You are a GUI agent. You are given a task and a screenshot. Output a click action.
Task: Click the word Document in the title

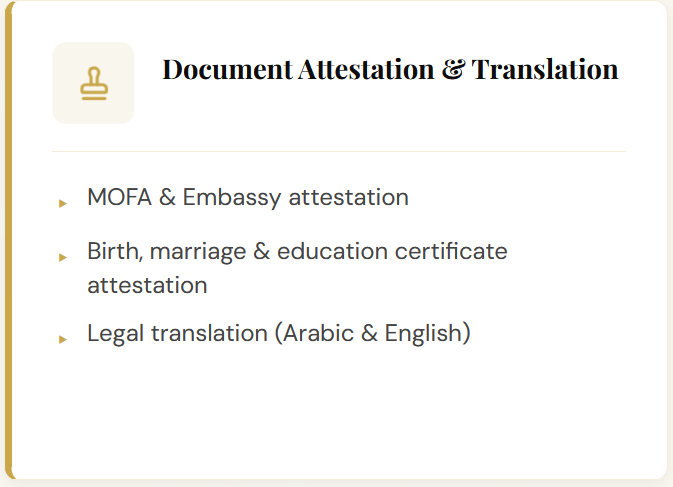[x=227, y=70]
